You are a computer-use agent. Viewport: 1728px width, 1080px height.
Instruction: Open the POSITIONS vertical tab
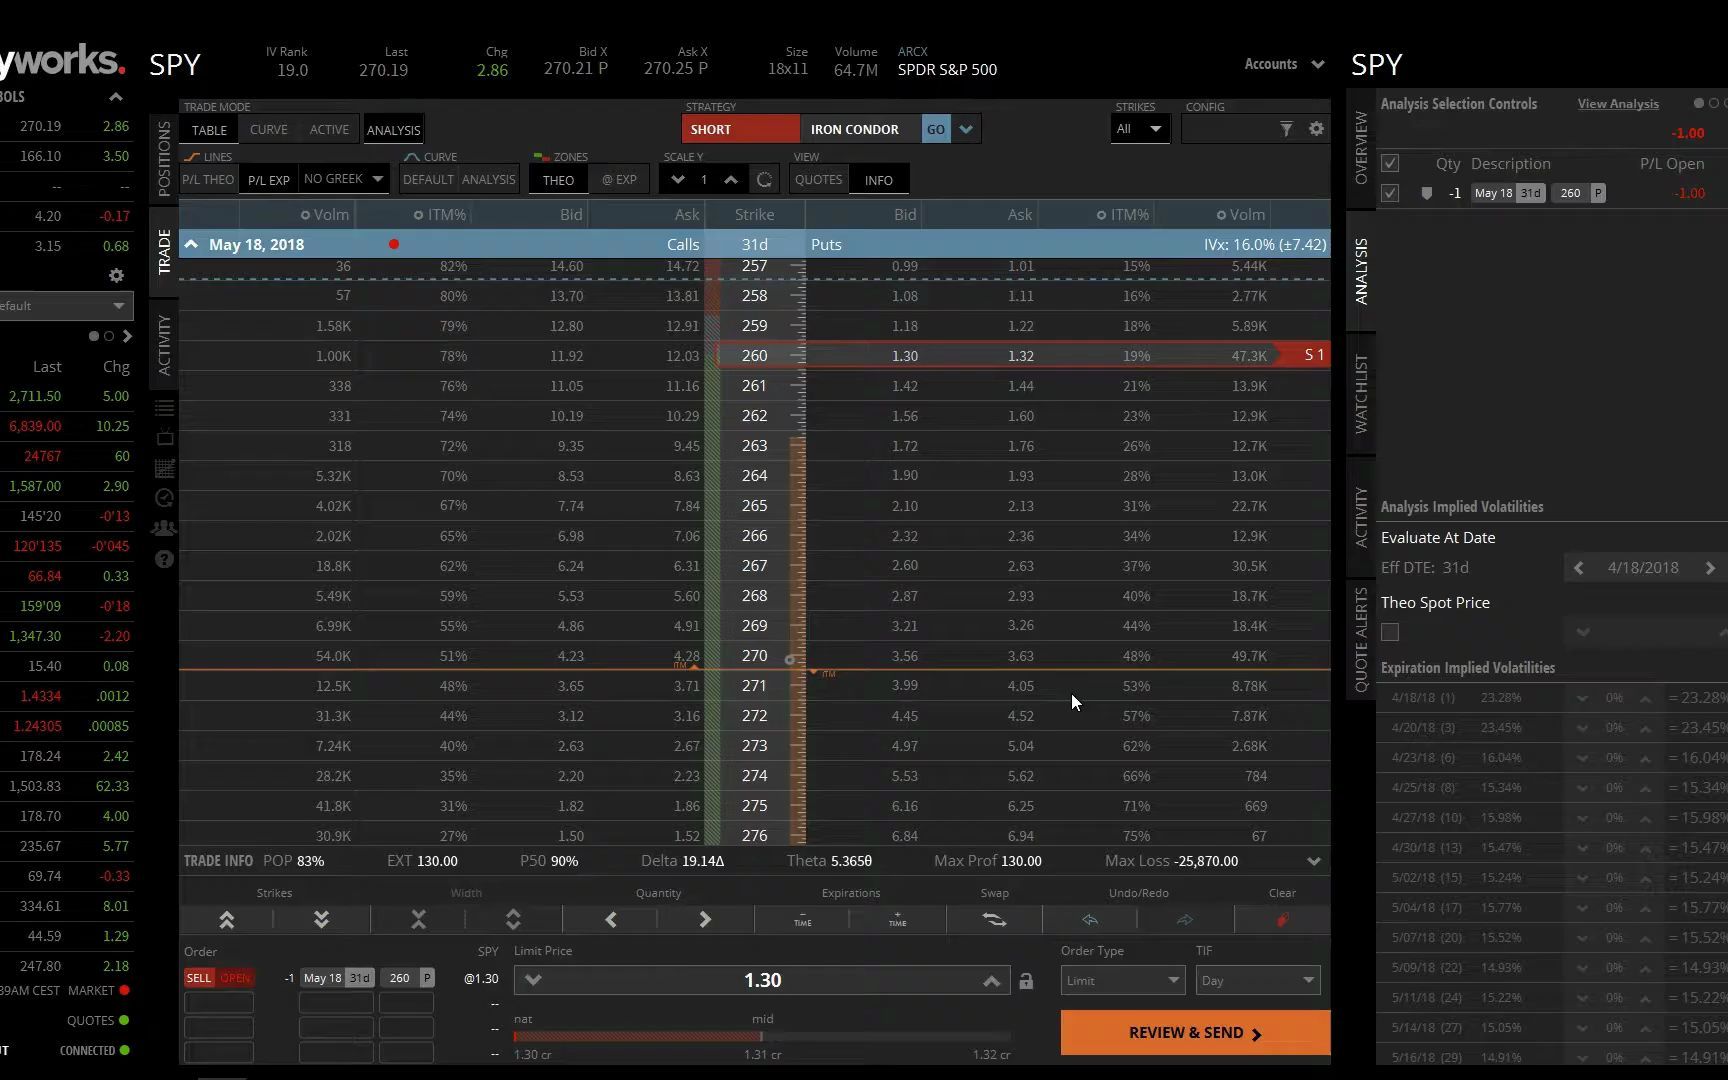(164, 158)
